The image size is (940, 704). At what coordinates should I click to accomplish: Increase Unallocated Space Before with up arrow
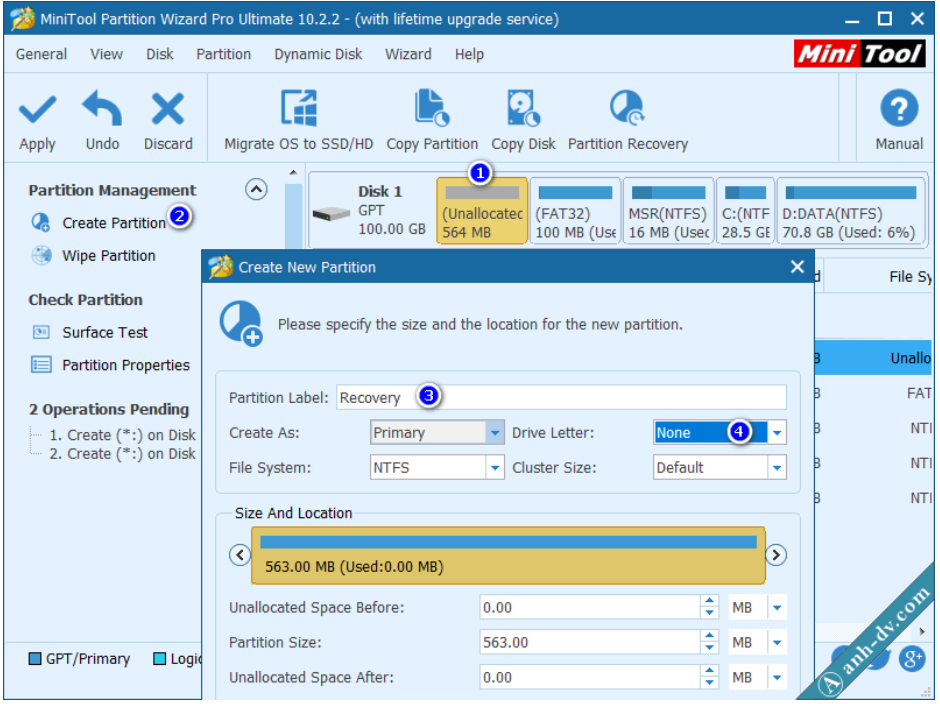(710, 601)
